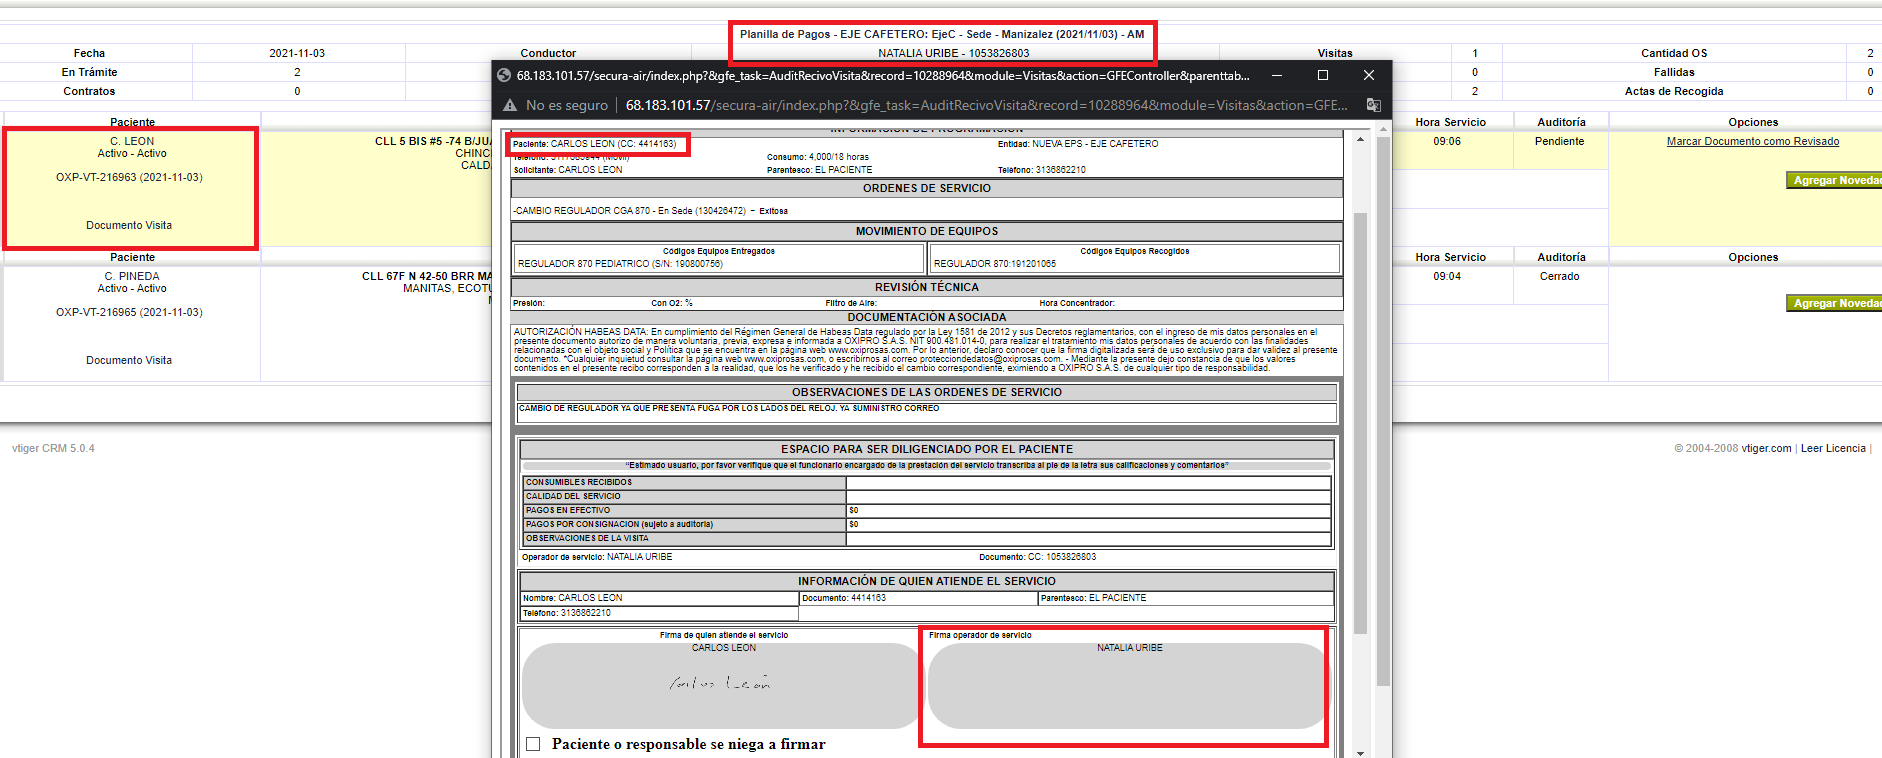Click 'Paciente: CARLOS LEON (CC: 4414163)' text
The width and height of the screenshot is (1882, 758).
point(595,144)
